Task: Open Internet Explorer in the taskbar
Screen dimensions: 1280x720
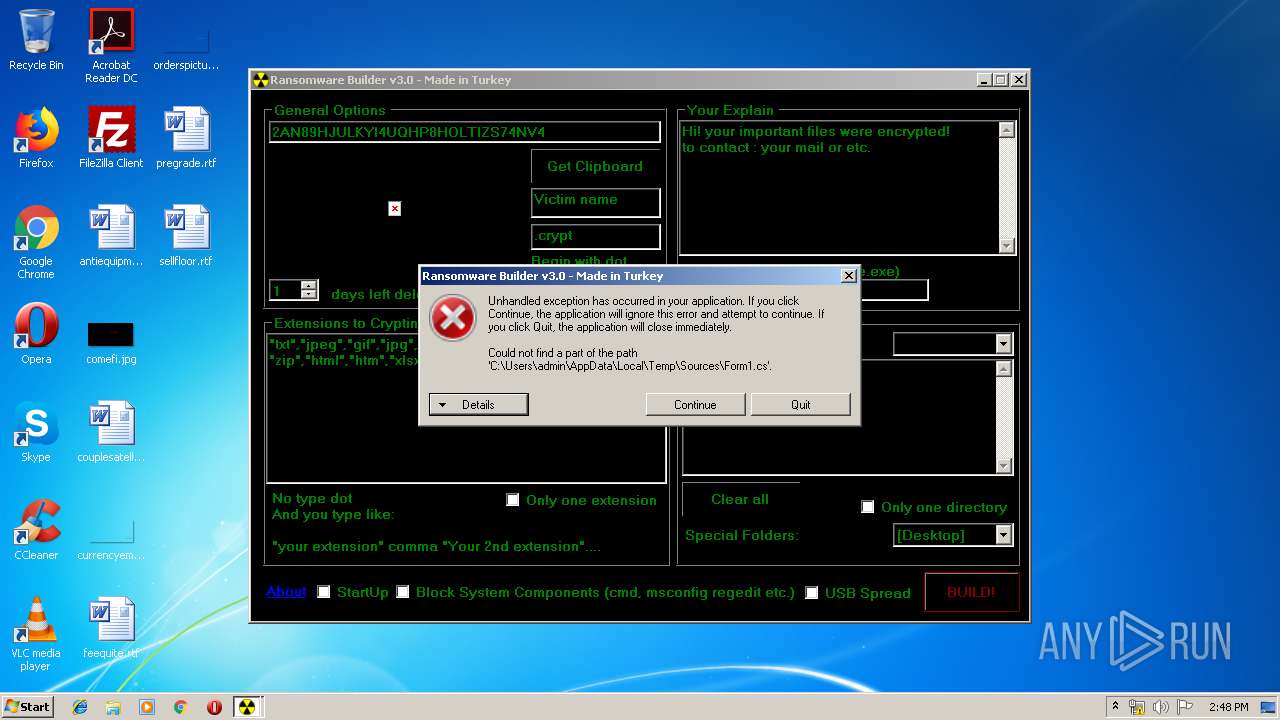Action: click(x=80, y=706)
